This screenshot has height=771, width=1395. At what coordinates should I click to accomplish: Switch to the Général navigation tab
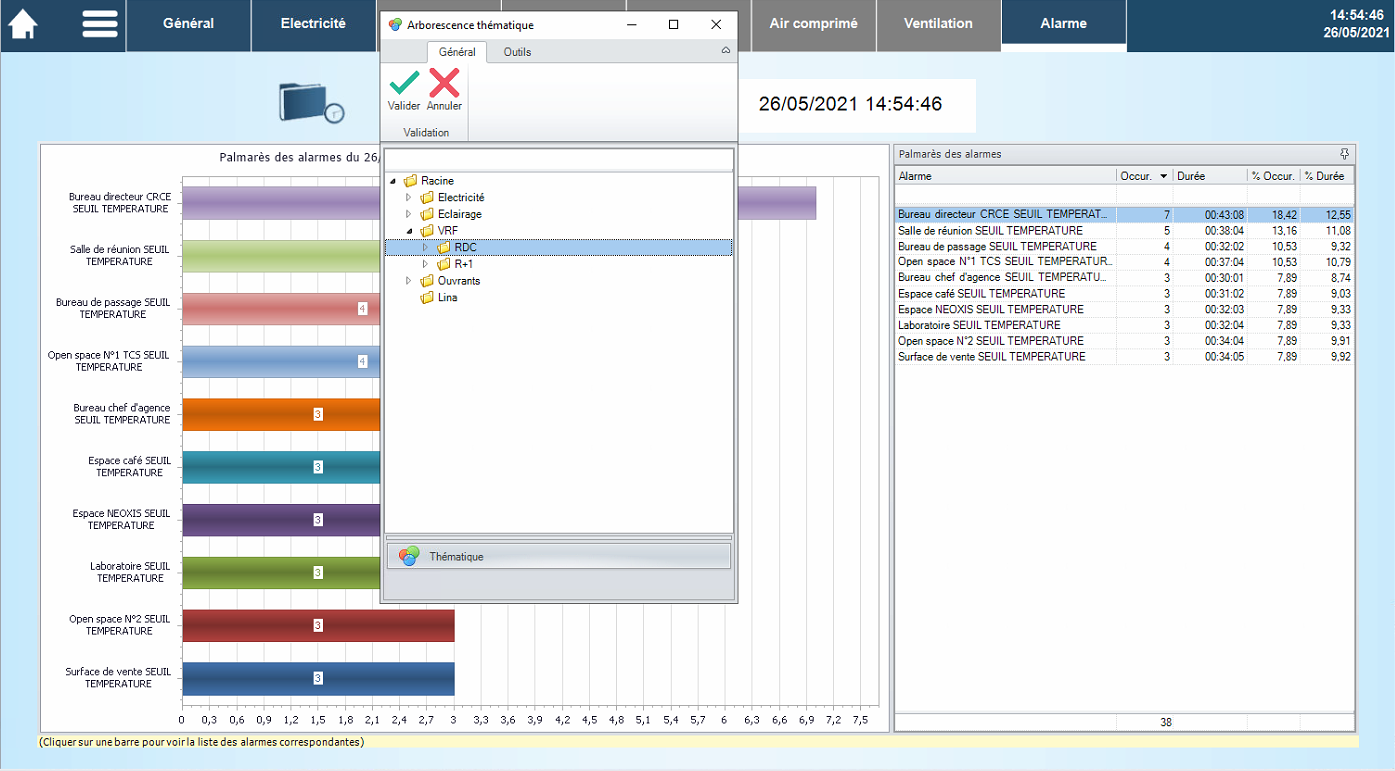tap(188, 24)
